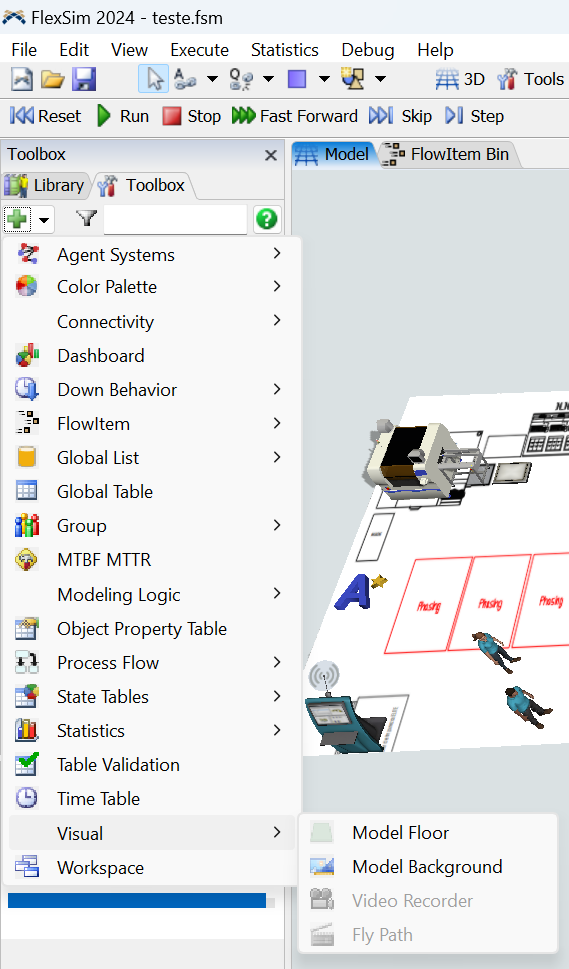The width and height of the screenshot is (569, 969).
Task: Click the open folder icon
Action: click(53, 79)
